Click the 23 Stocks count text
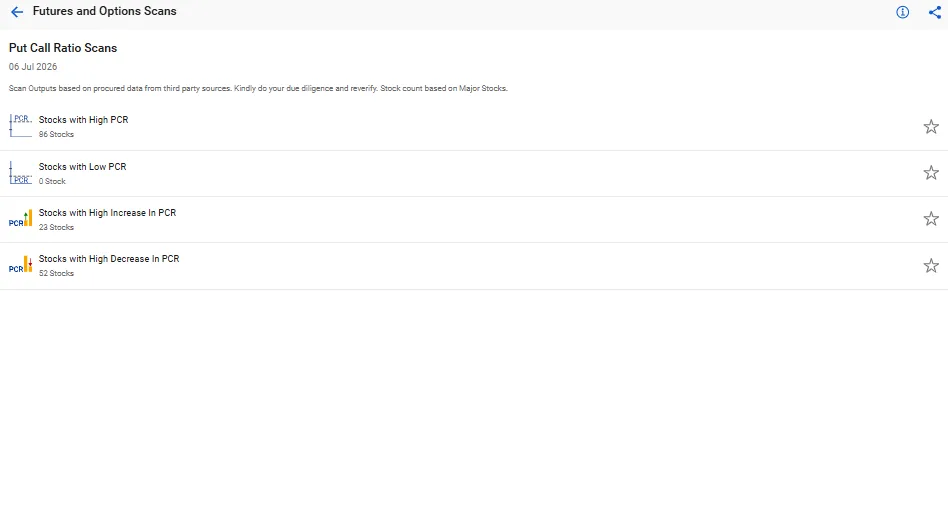The height and width of the screenshot is (521, 948). tap(56, 227)
